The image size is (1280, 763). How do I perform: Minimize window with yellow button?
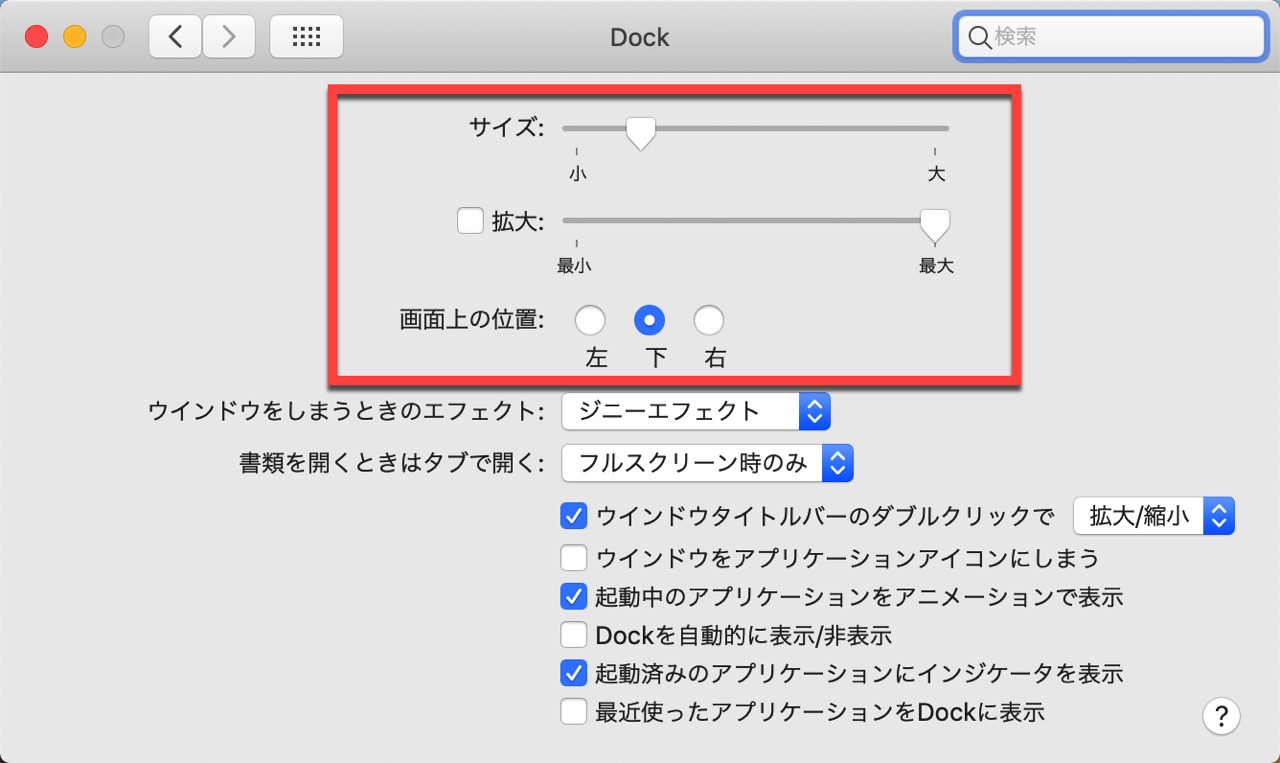(75, 37)
